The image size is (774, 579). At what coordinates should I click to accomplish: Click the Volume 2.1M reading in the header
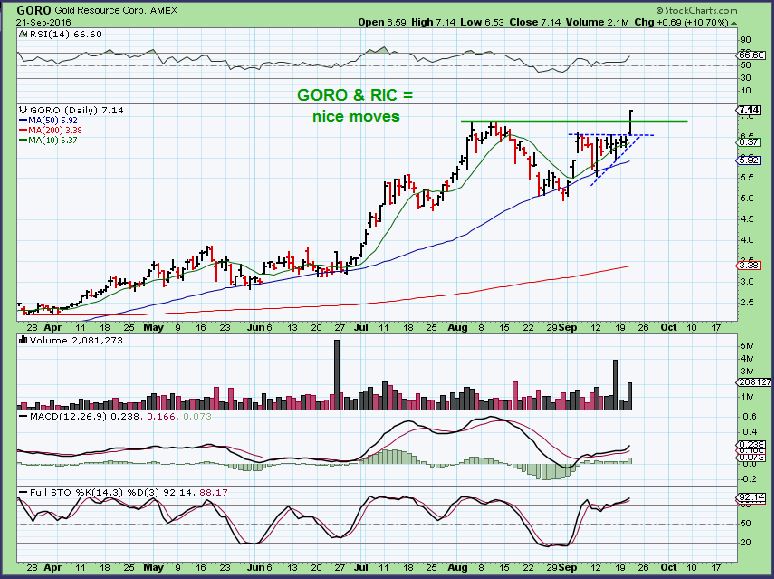pyautogui.click(x=597, y=22)
